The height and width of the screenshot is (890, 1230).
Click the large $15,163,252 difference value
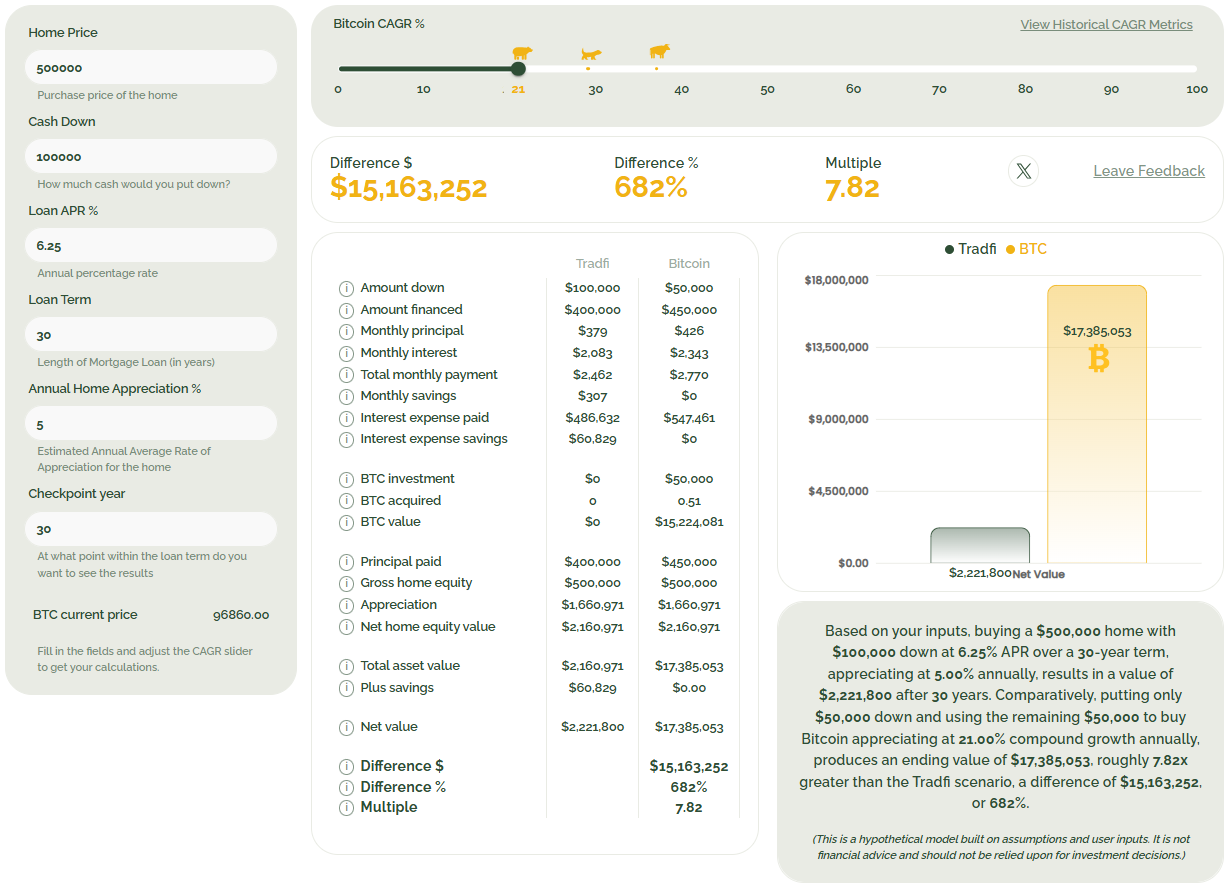coord(408,188)
